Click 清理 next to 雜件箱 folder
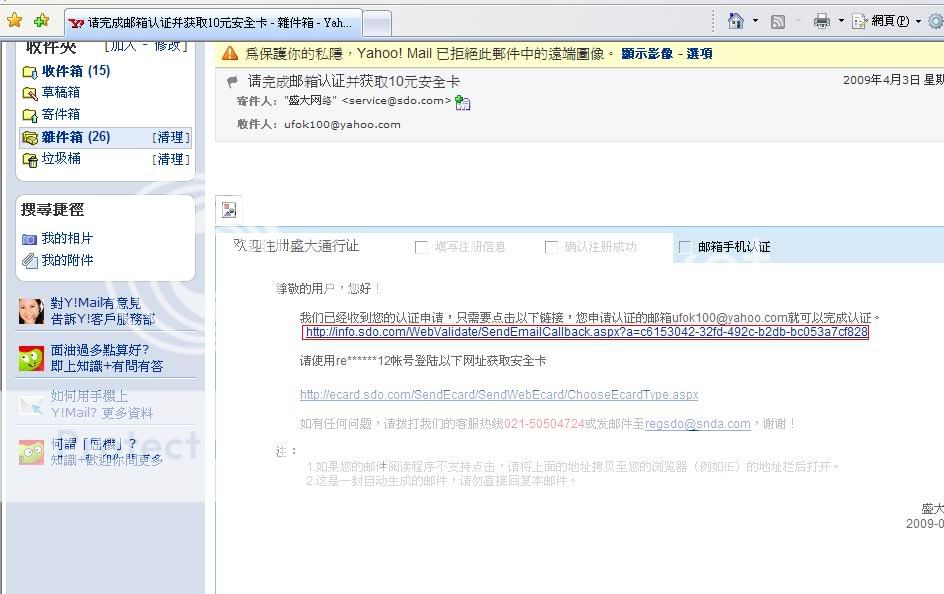Viewport: 944px width, 594px height. [x=170, y=137]
